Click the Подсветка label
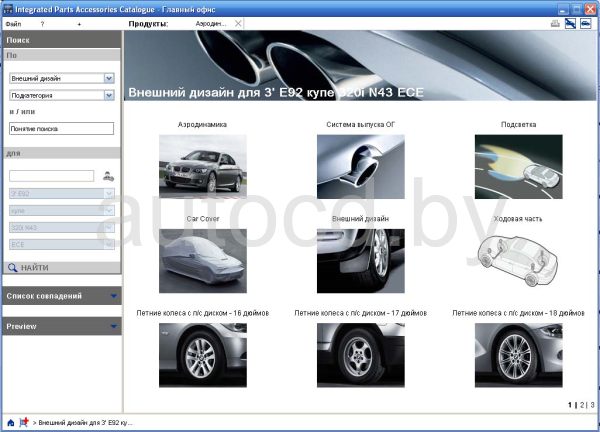Image resolution: width=600 pixels, height=432 pixels. 518,124
